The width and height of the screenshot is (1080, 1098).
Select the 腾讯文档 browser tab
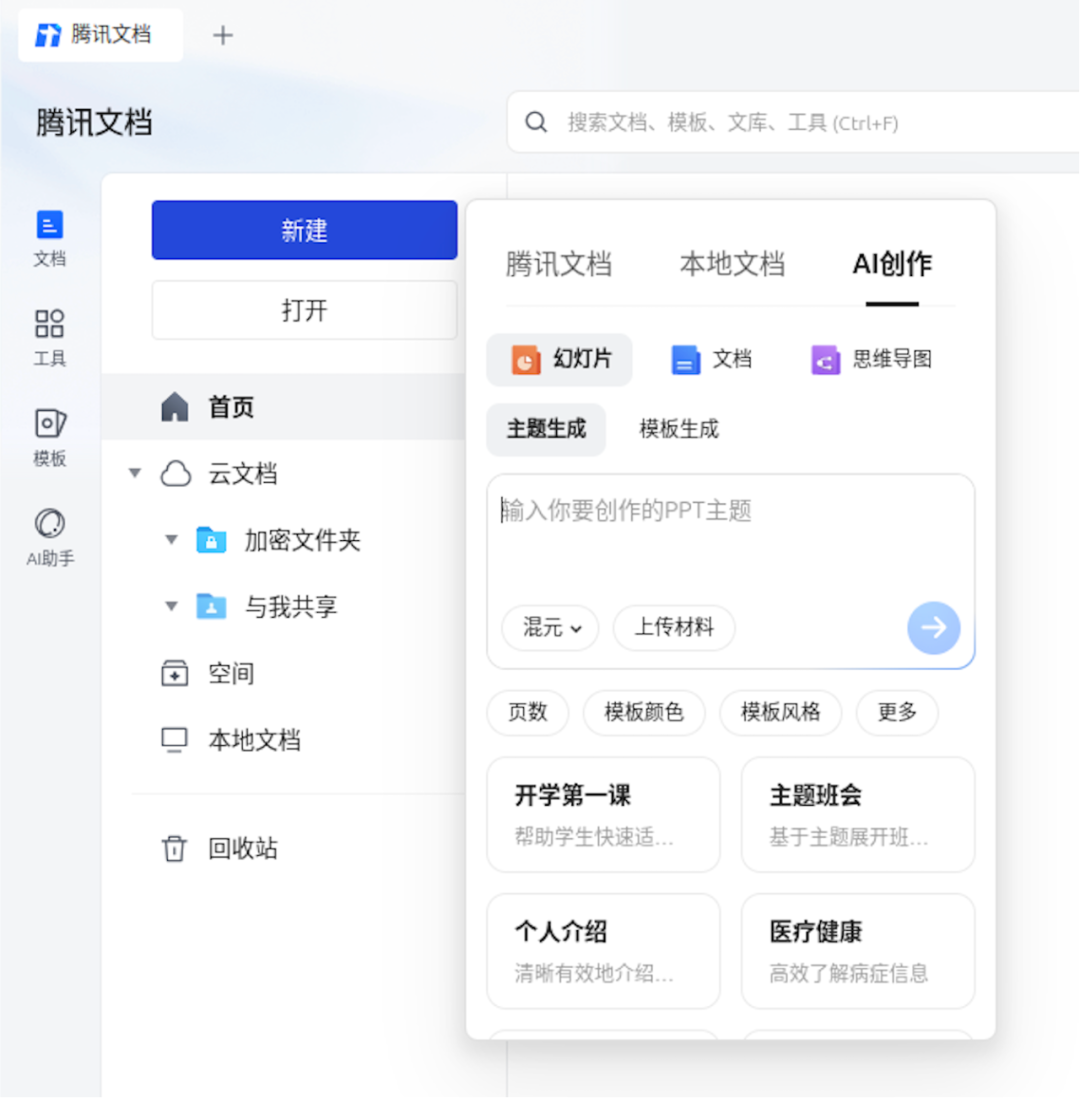[x=101, y=35]
